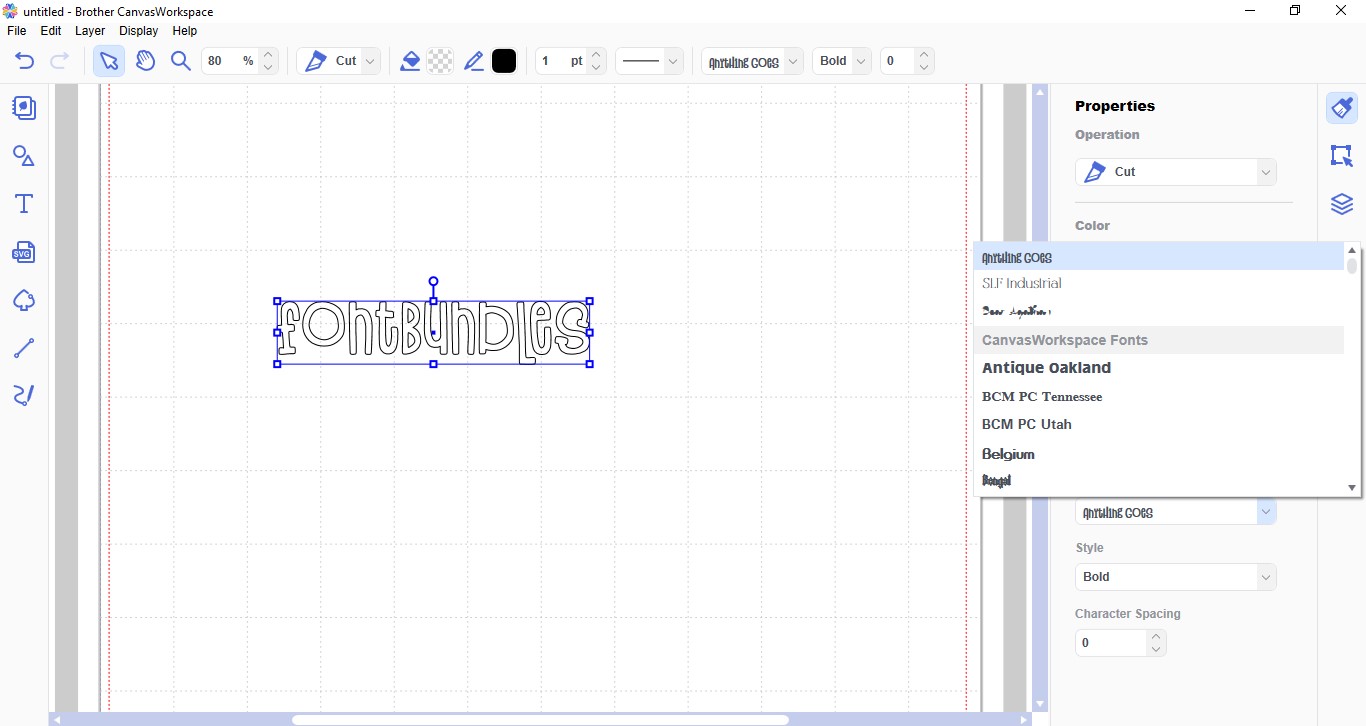Click the Properties Character Spacing field
Image resolution: width=1366 pixels, height=726 pixels.
[1111, 643]
